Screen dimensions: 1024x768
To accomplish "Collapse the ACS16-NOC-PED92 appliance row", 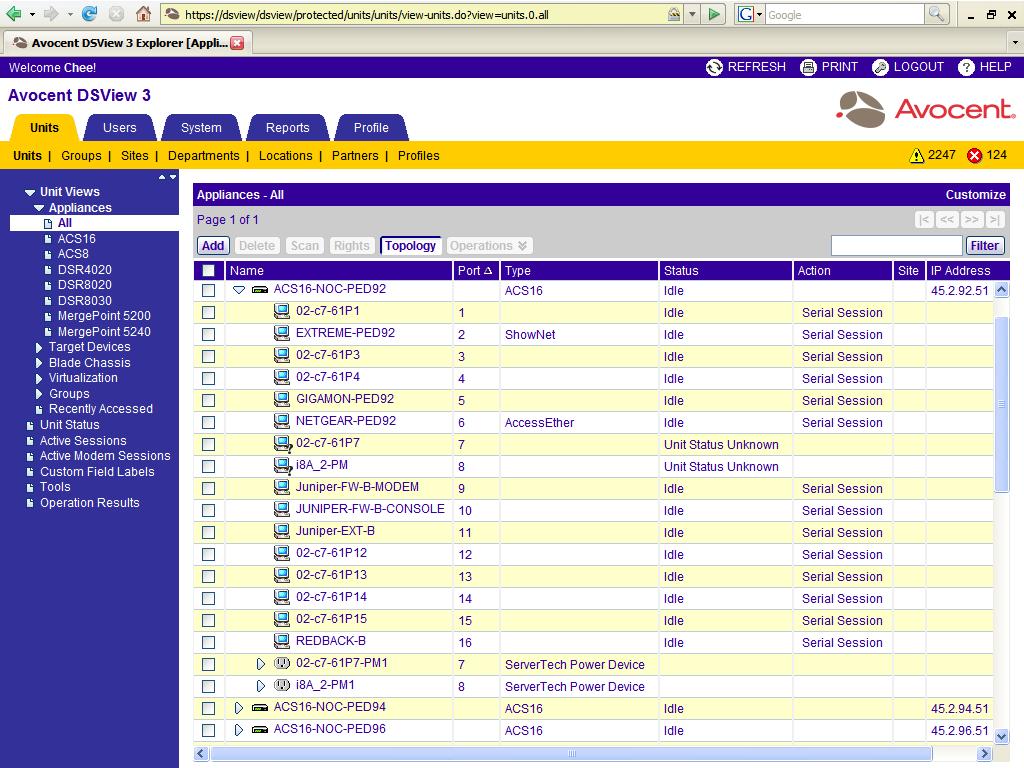I will (x=239, y=290).
